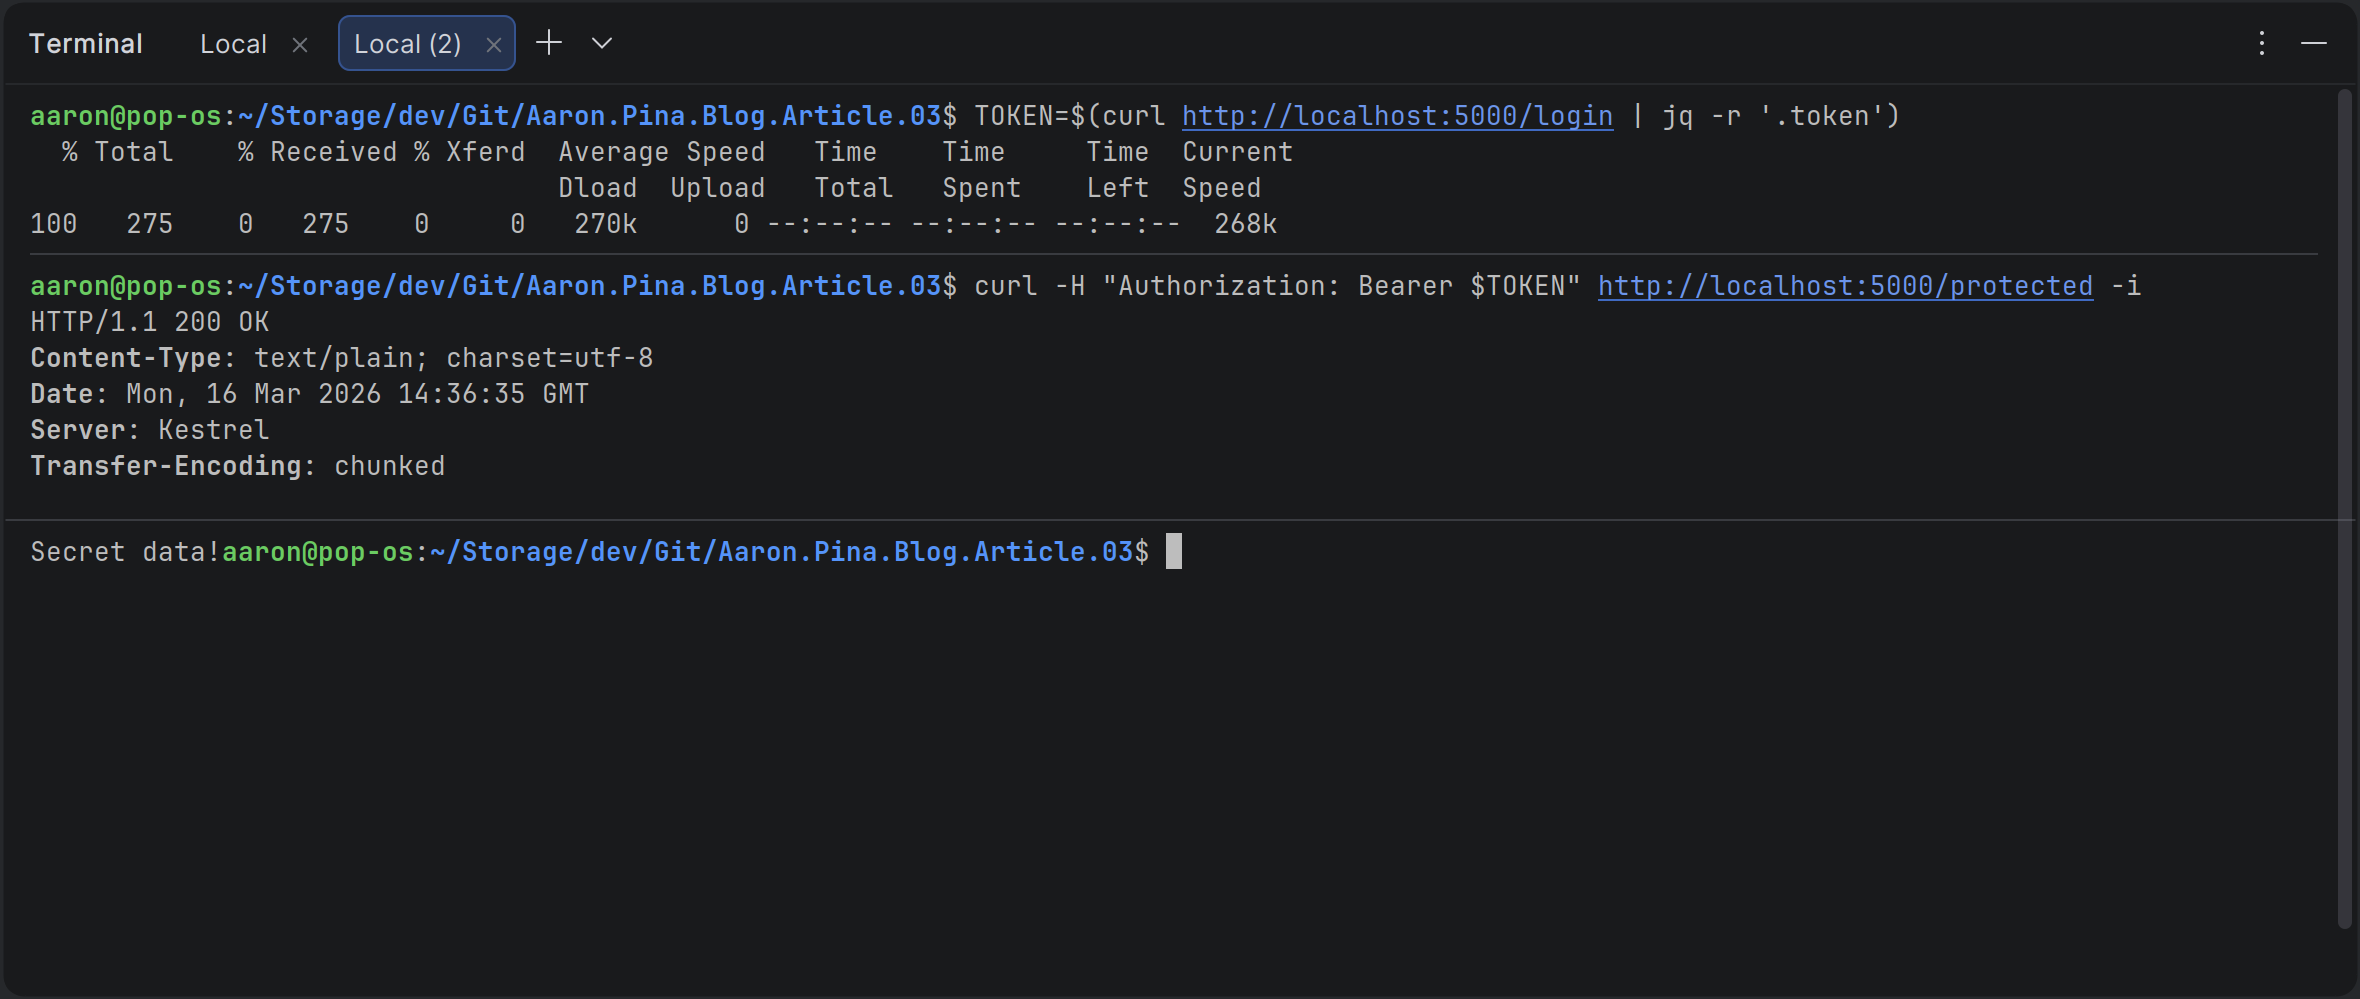Switch to the Local tab
The width and height of the screenshot is (2360, 999).
[x=233, y=44]
